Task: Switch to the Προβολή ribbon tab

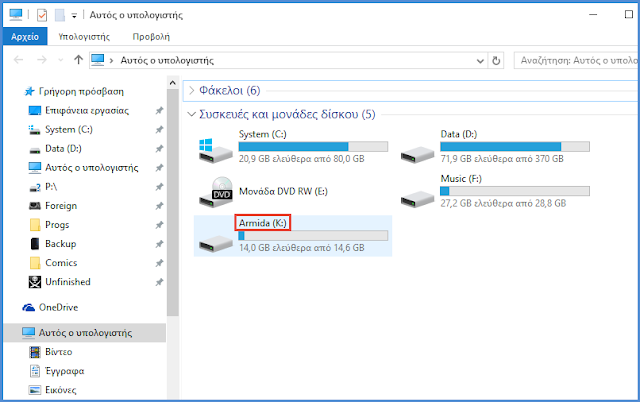Action: tap(151, 36)
